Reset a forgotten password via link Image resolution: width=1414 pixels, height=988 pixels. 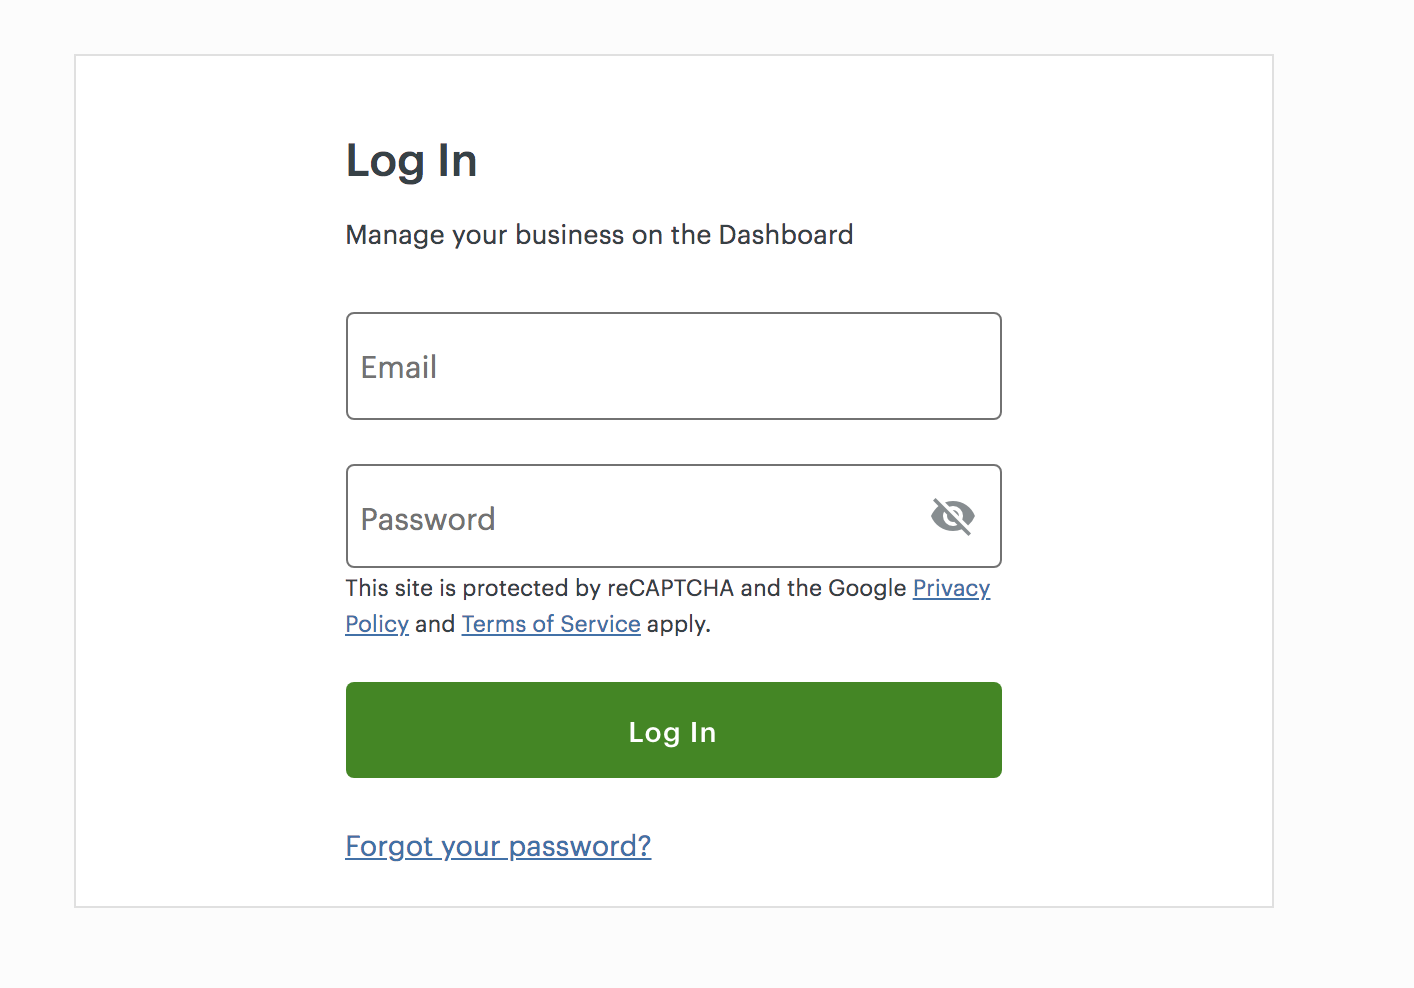(x=498, y=846)
